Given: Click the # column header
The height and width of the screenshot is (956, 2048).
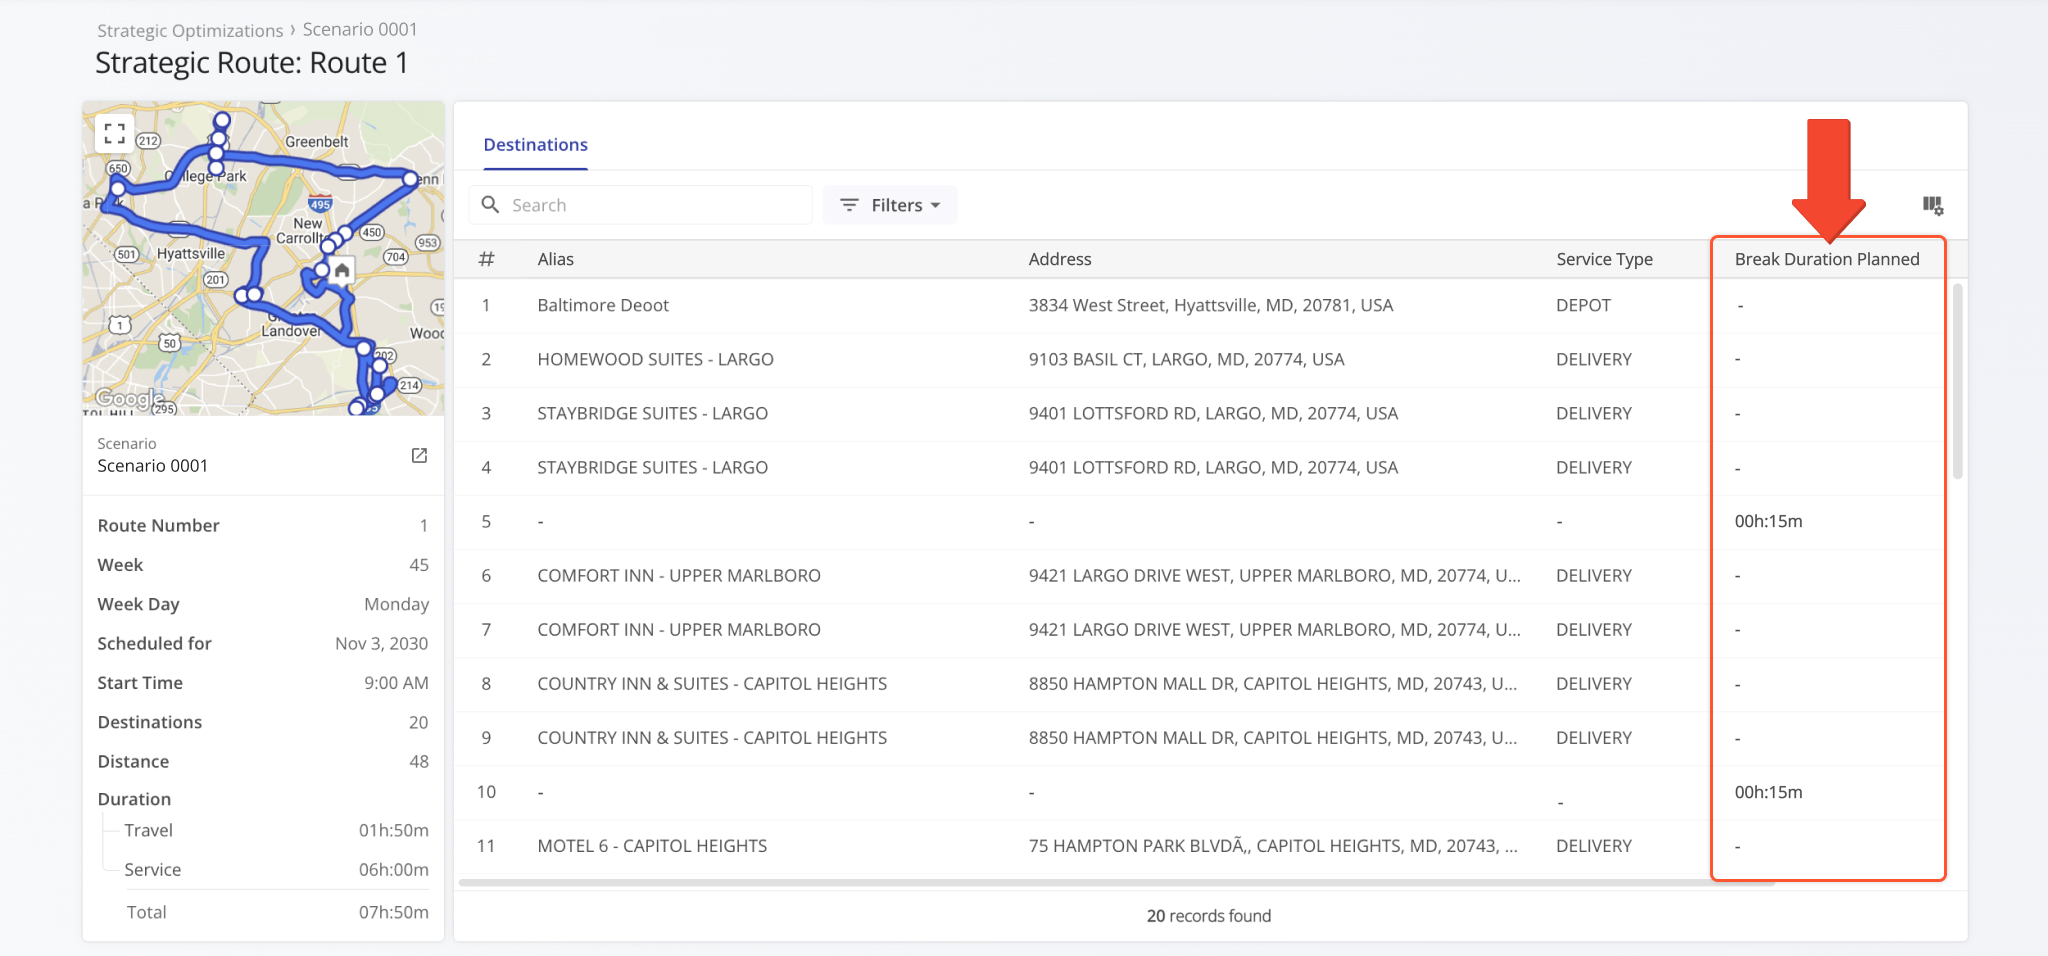Looking at the screenshot, I should 486,259.
